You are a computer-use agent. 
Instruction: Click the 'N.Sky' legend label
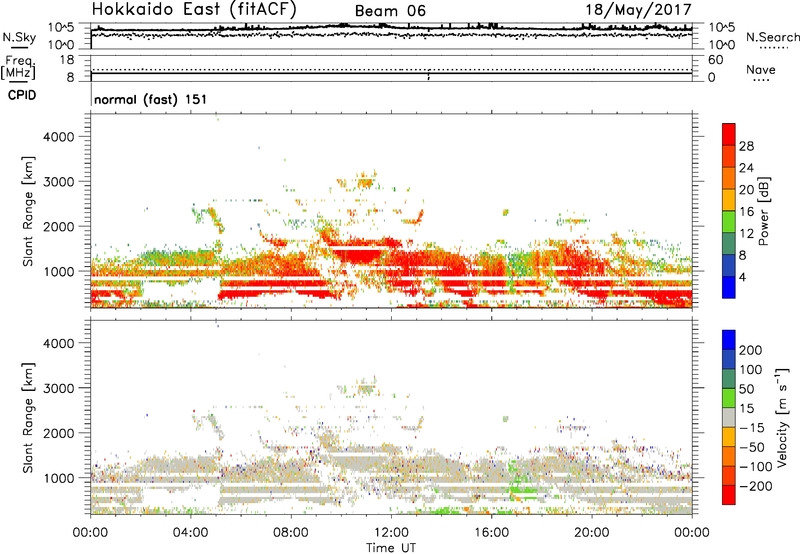pos(19,37)
